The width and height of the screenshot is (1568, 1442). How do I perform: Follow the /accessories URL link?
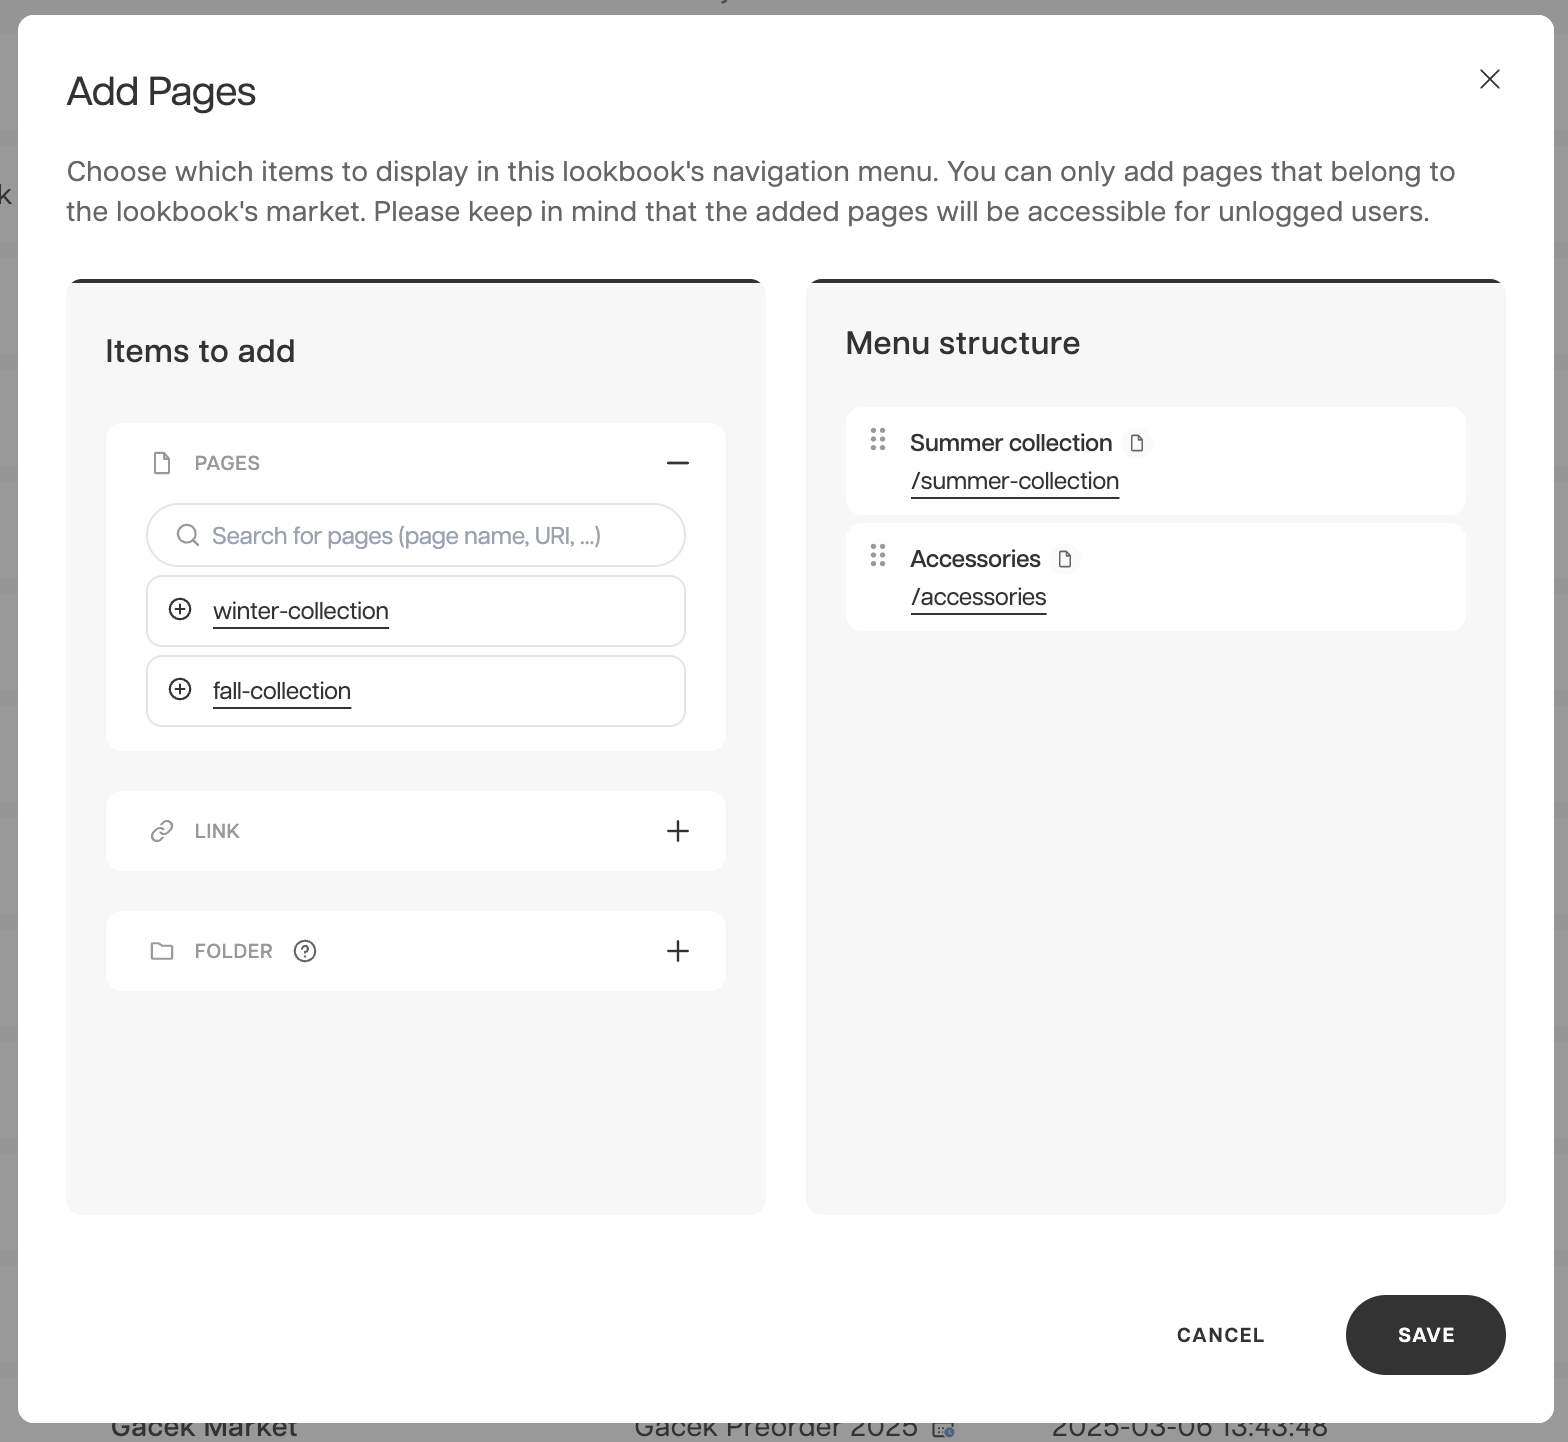click(978, 597)
